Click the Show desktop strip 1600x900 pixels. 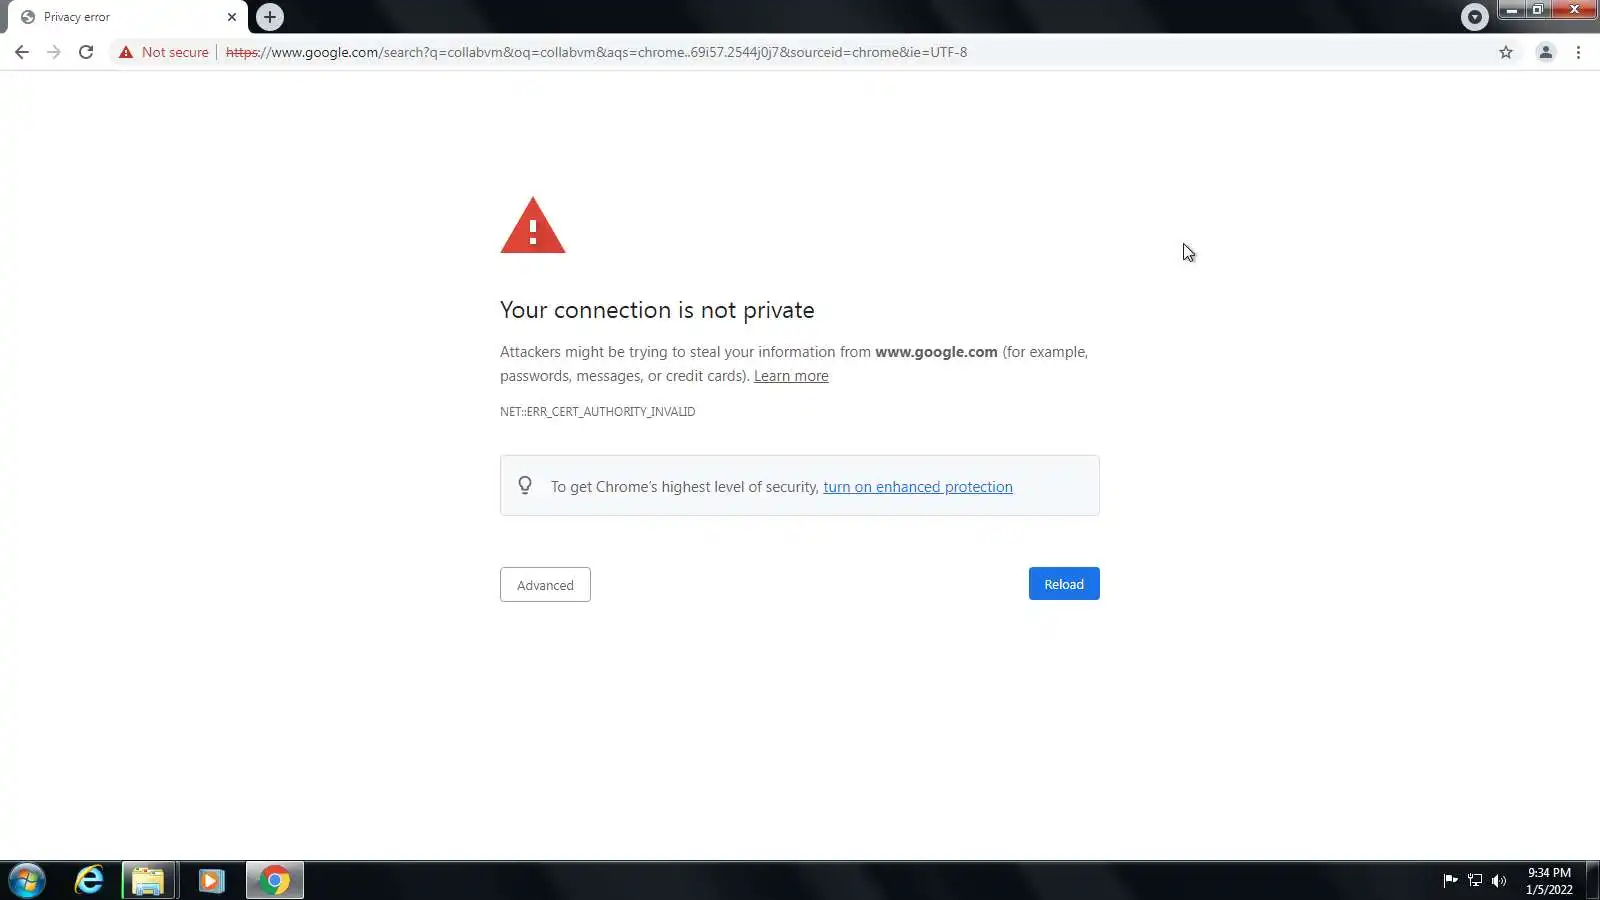point(1592,881)
